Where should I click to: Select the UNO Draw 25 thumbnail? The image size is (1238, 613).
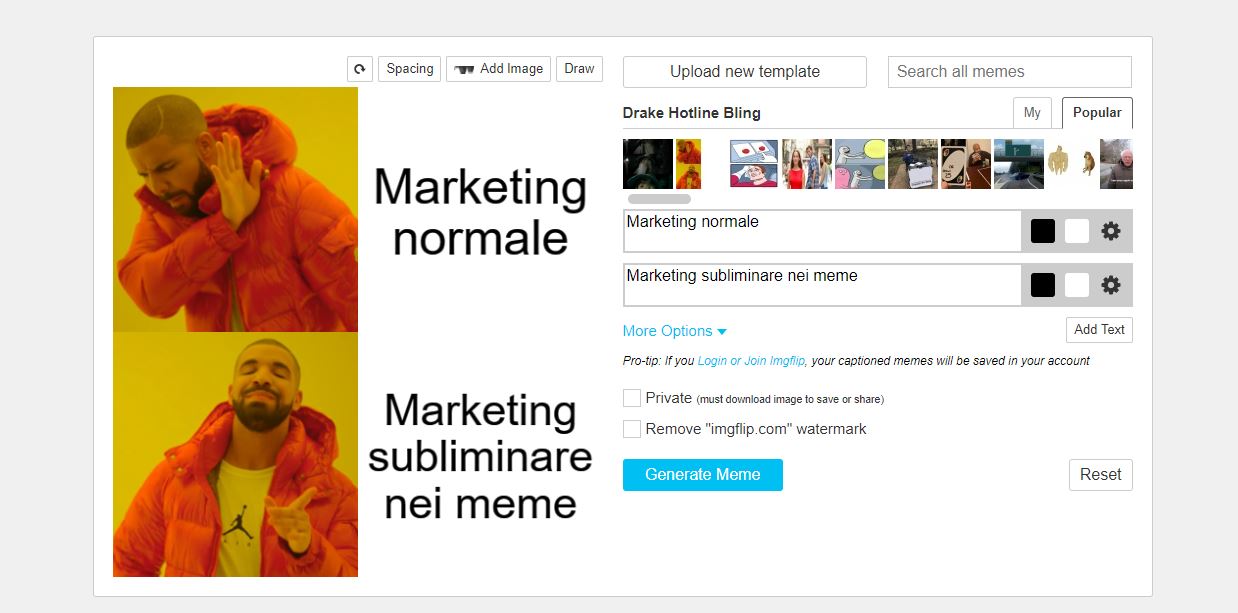966,164
